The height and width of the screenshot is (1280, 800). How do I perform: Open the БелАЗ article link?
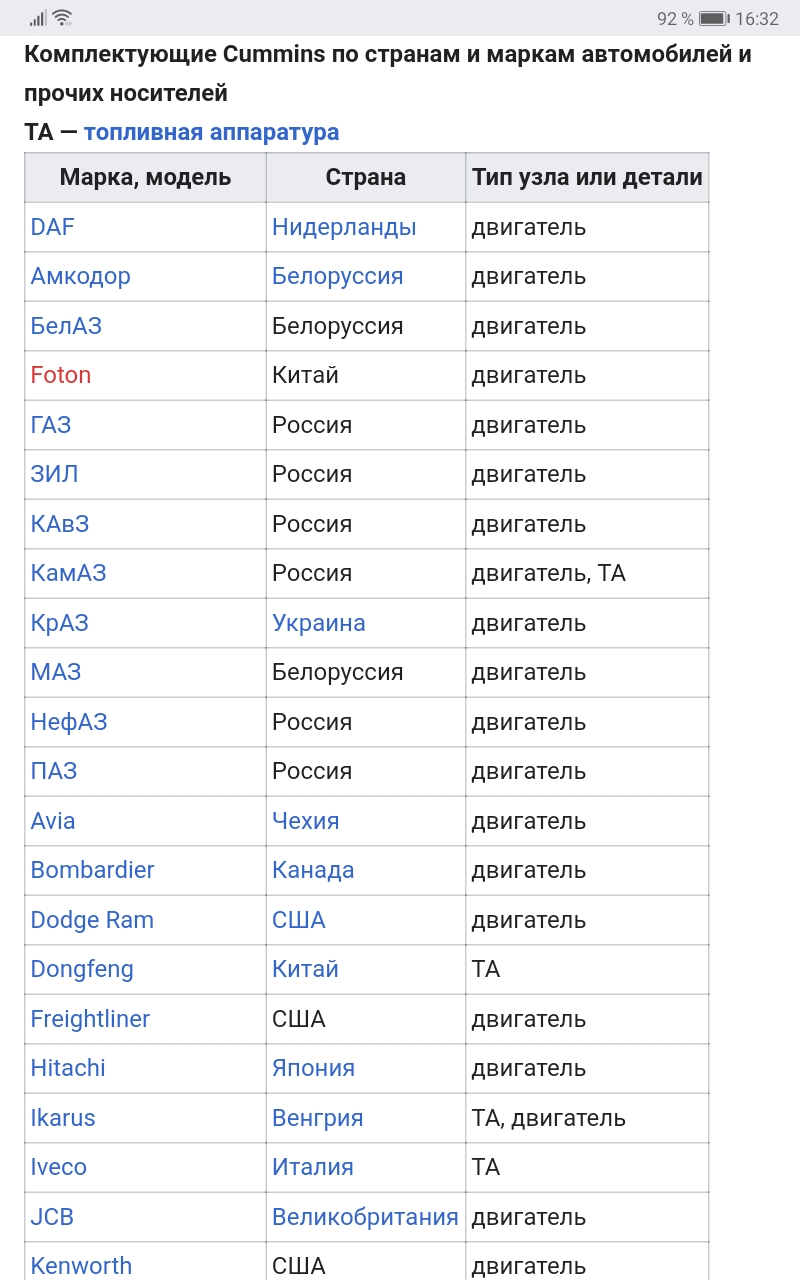(66, 326)
